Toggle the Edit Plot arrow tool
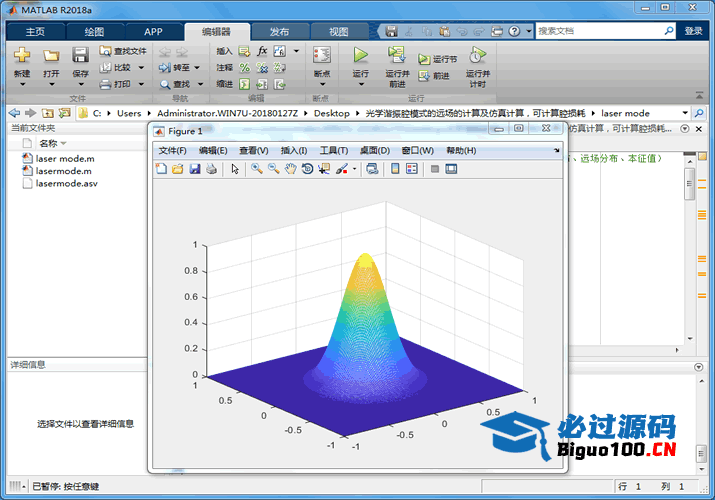Image resolution: width=715 pixels, height=500 pixels. click(235, 169)
